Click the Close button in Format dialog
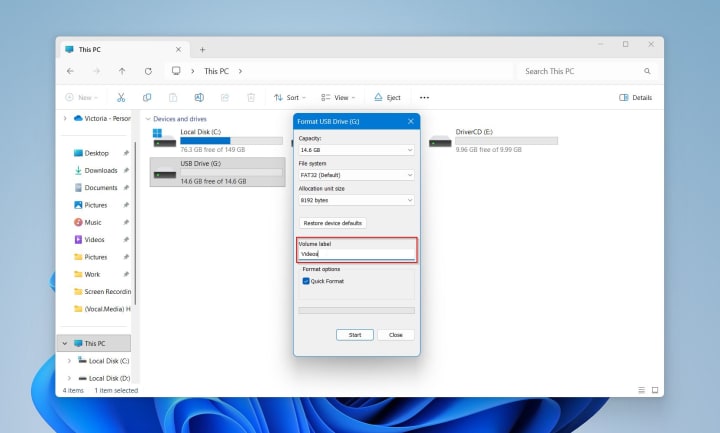 click(x=395, y=335)
